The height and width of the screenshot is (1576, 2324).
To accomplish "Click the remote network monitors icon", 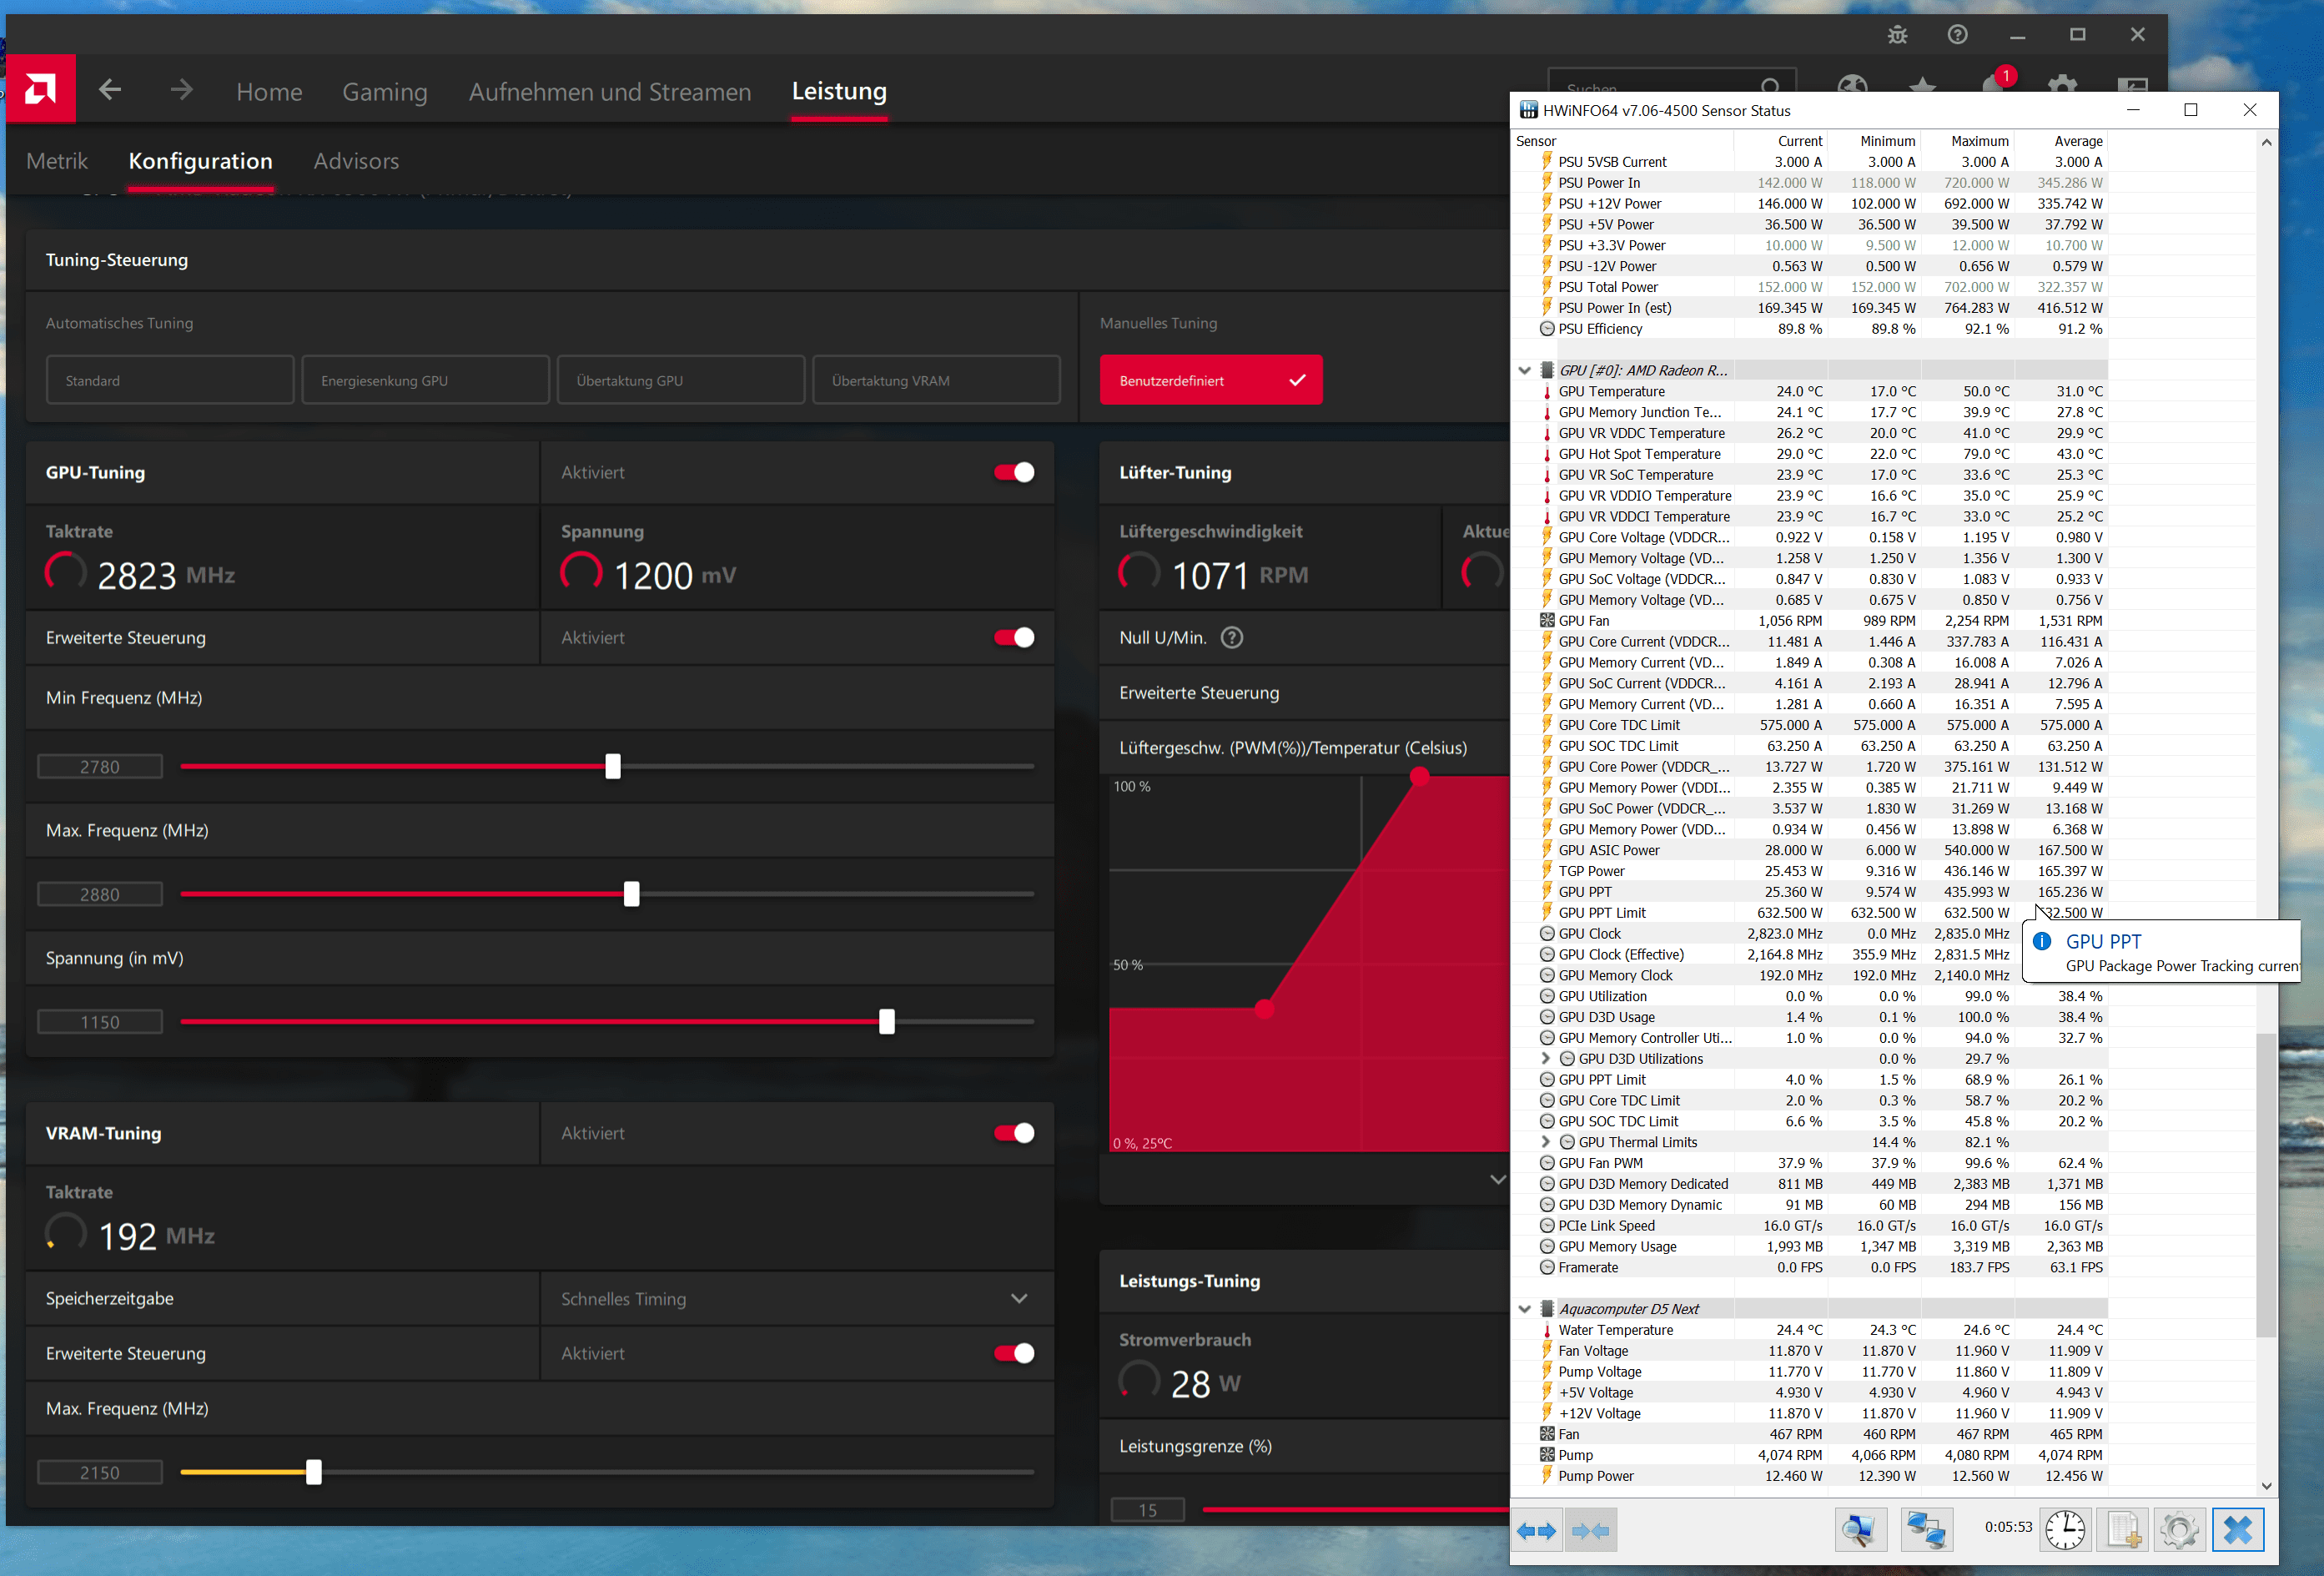I will click(x=1926, y=1530).
